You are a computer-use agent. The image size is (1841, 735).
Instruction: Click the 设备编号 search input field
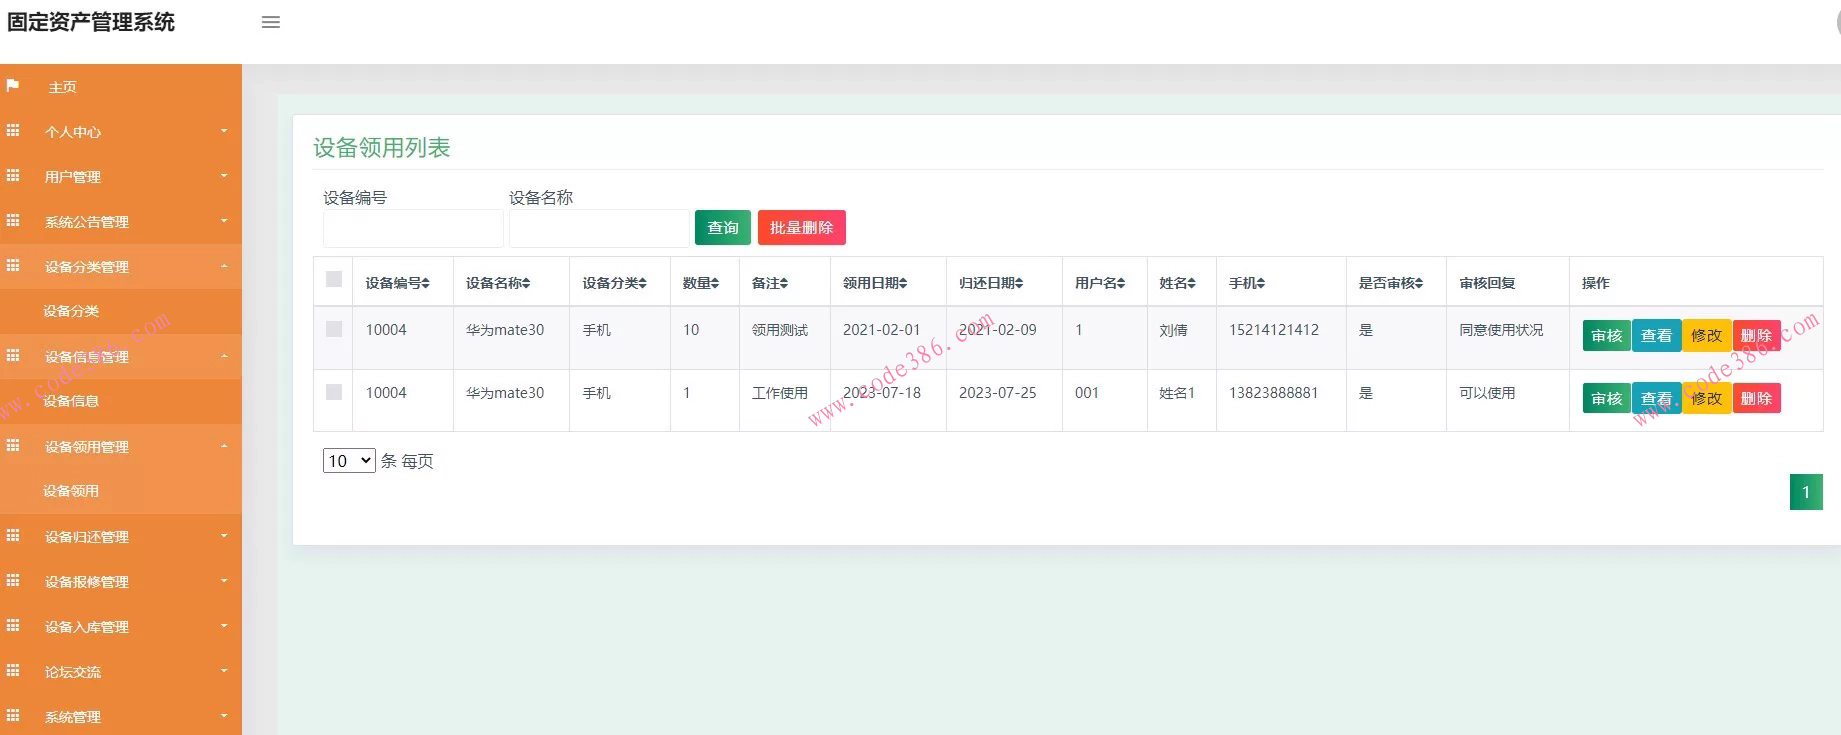[412, 229]
